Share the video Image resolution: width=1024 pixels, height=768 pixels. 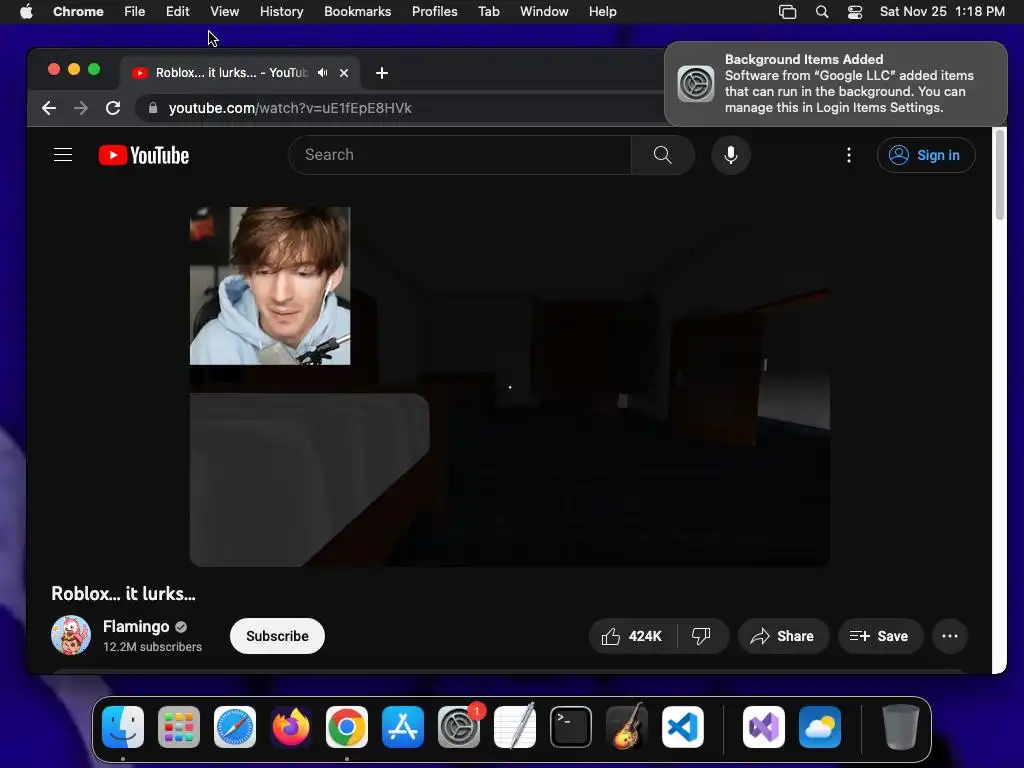tap(783, 636)
